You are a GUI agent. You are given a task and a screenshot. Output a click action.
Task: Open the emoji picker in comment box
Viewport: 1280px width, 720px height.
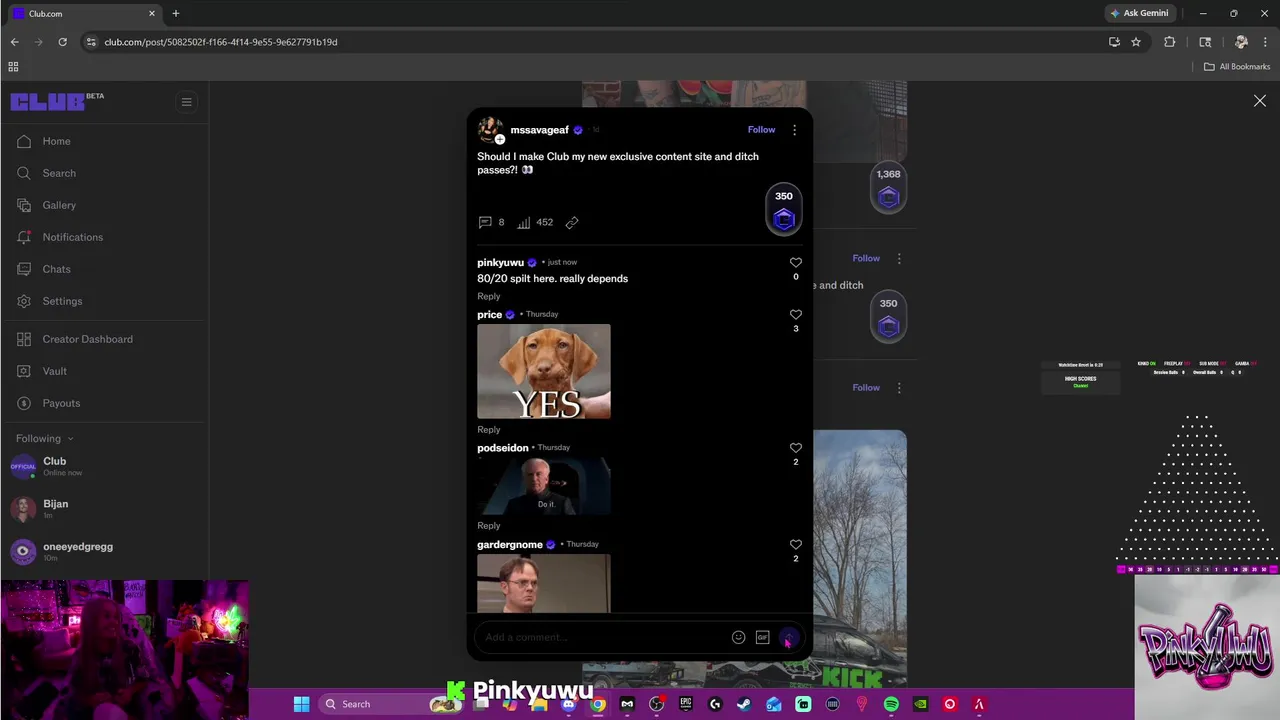click(738, 637)
